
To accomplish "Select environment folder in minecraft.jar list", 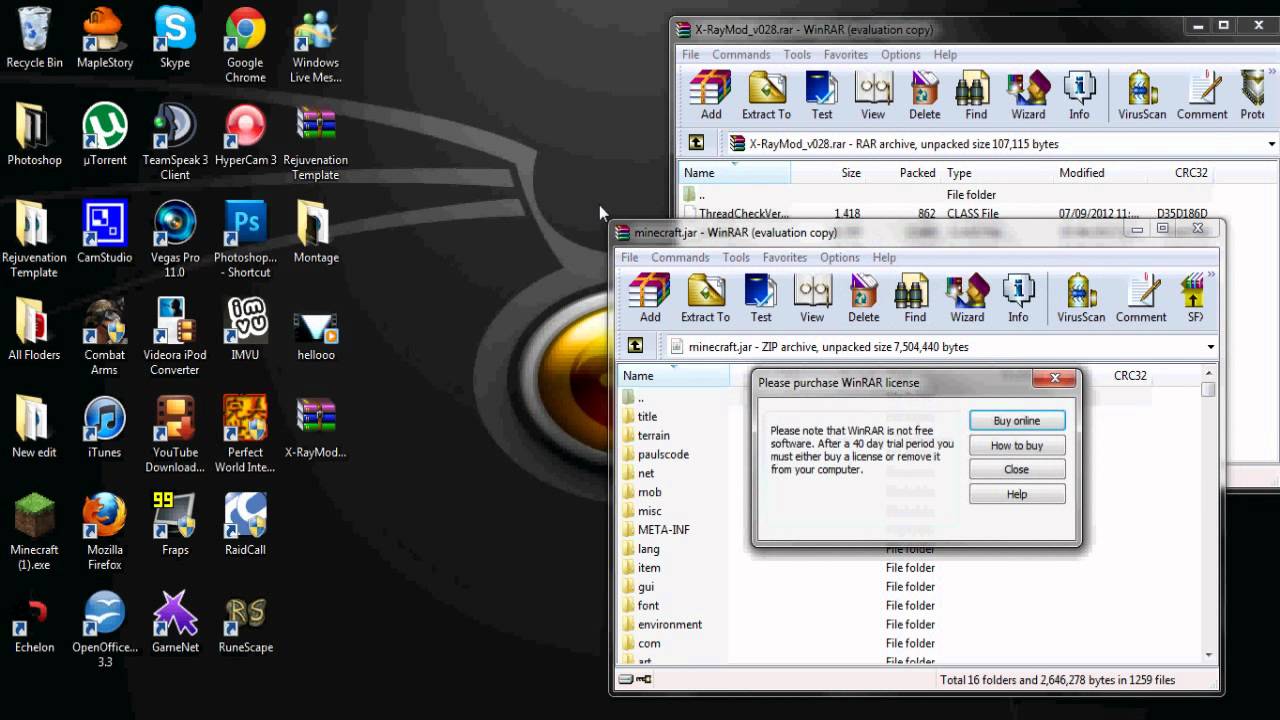I will 662,624.
